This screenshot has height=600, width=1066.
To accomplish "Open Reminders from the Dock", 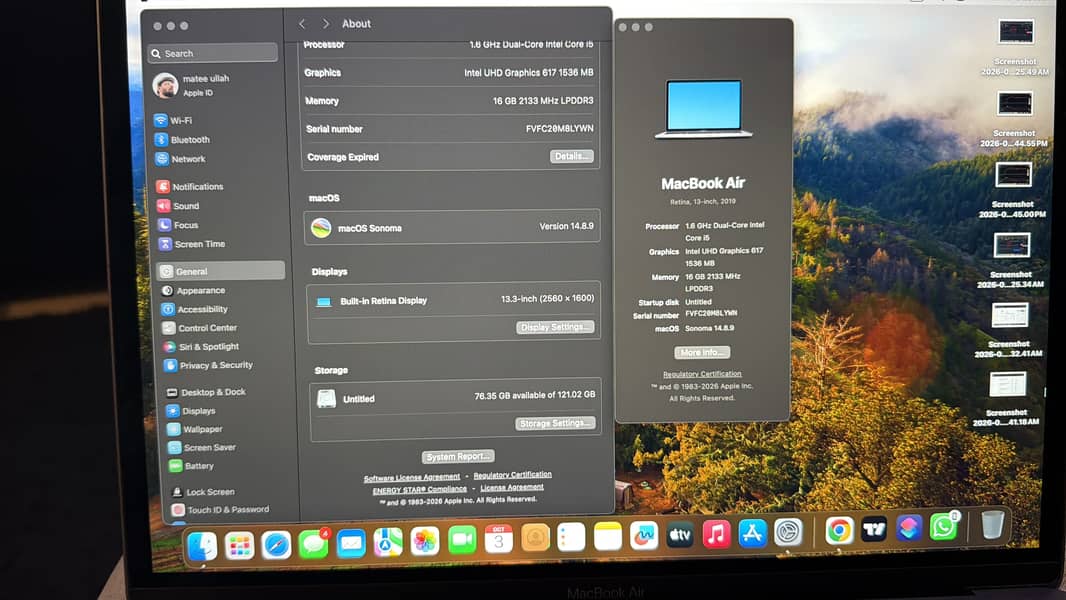I will [x=571, y=537].
